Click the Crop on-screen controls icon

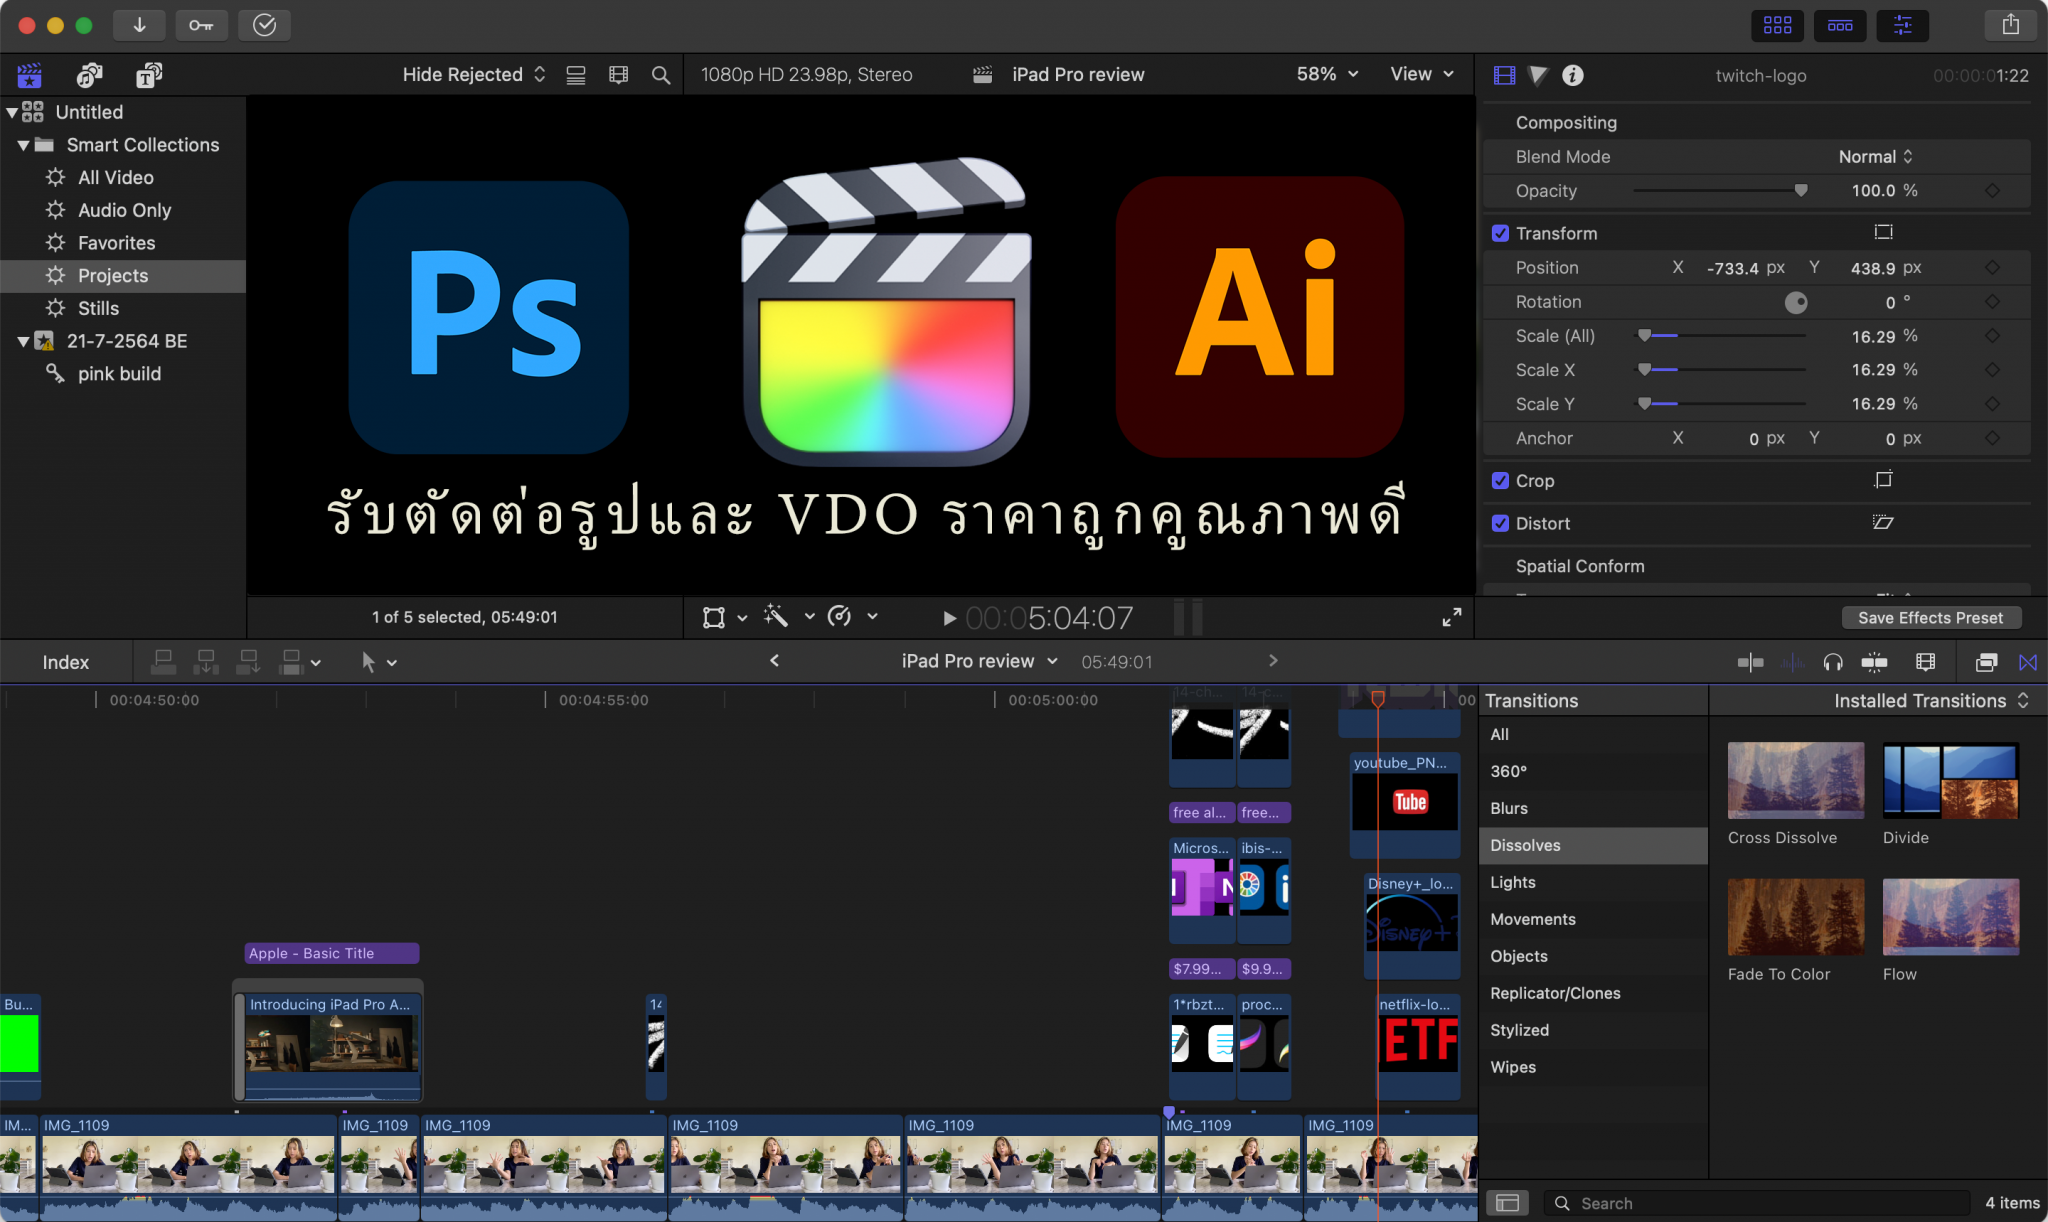[x=1883, y=480]
